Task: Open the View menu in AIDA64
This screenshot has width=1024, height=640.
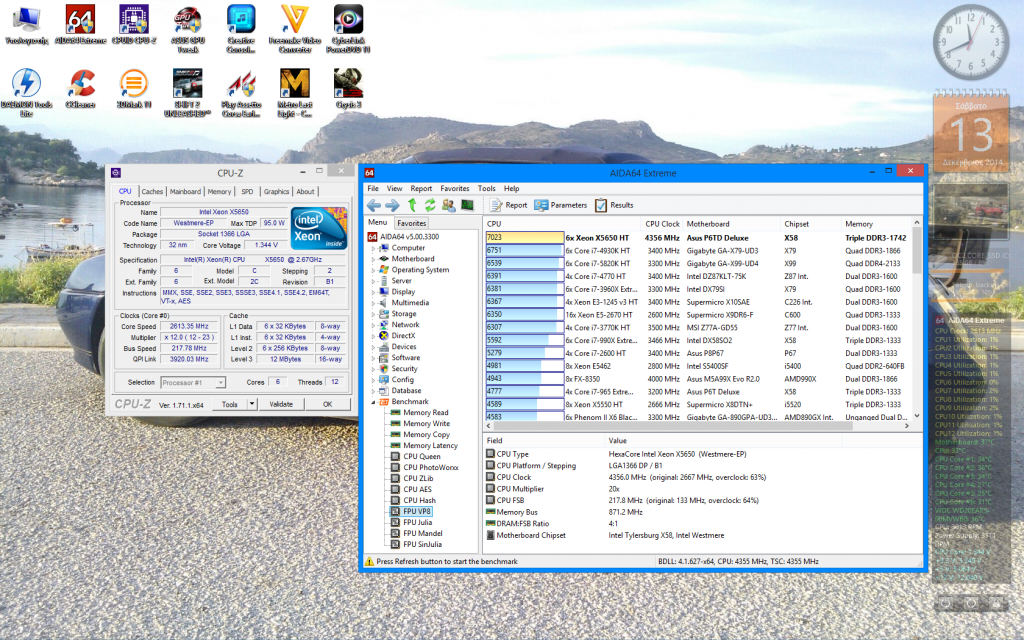Action: pyautogui.click(x=394, y=189)
